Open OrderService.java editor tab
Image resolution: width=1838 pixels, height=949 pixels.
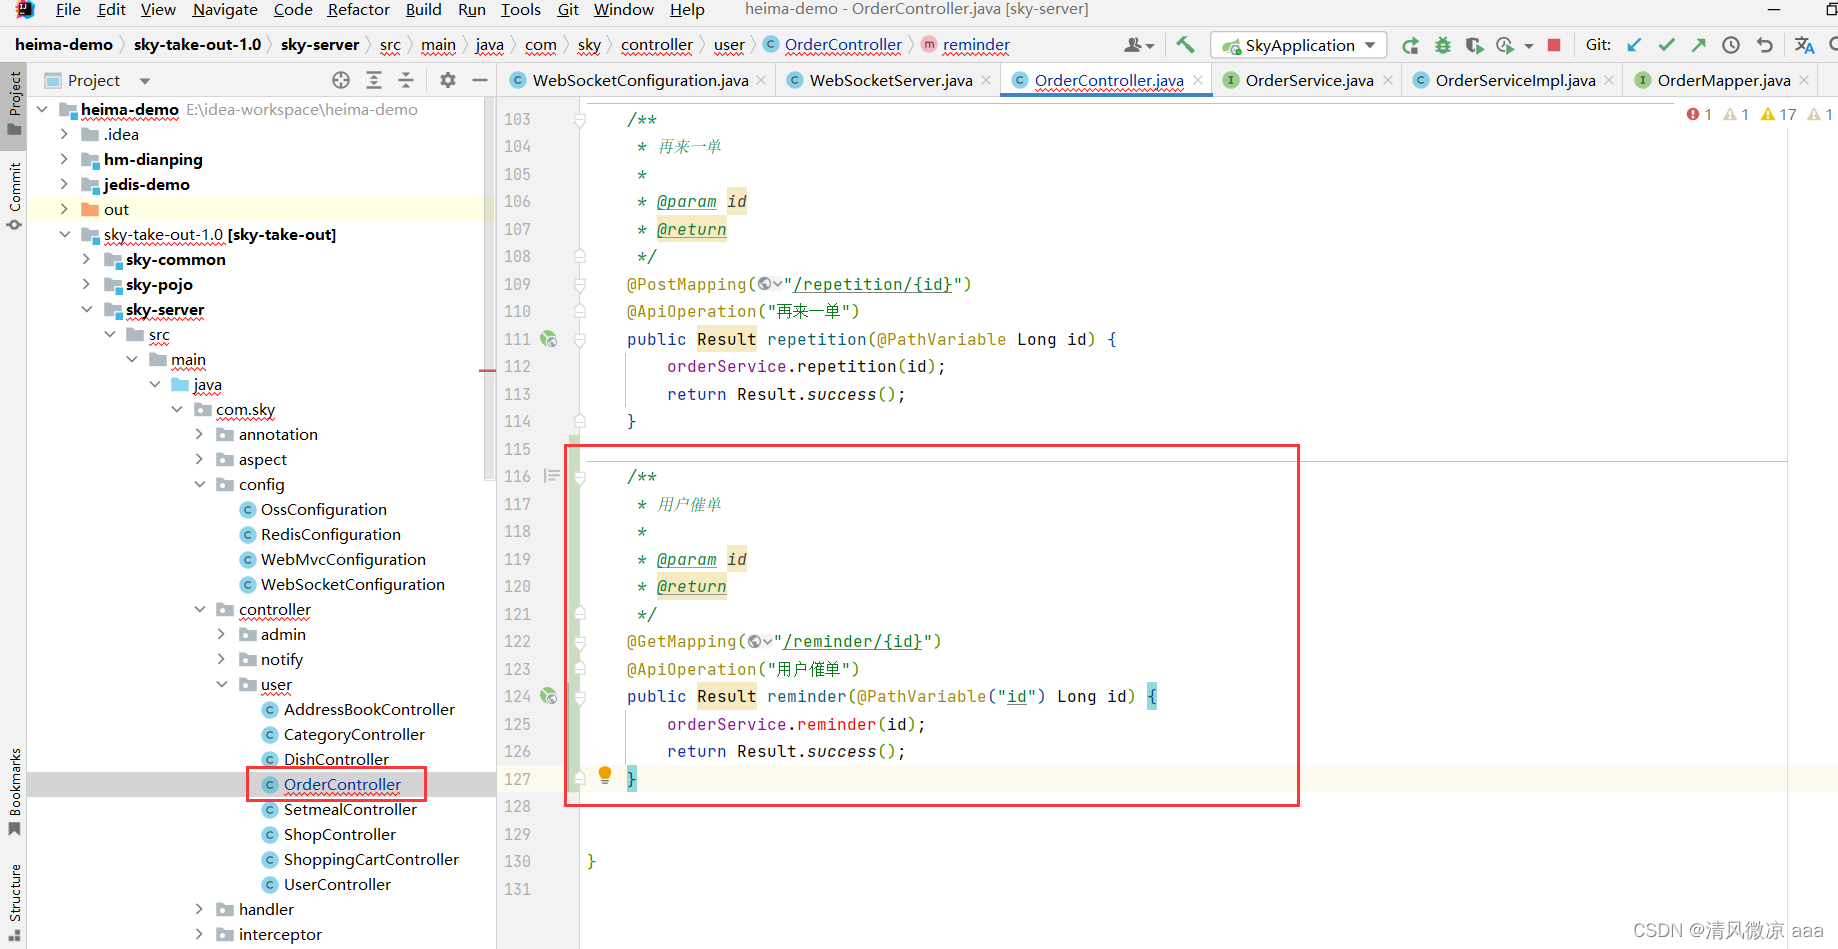[x=1309, y=80]
